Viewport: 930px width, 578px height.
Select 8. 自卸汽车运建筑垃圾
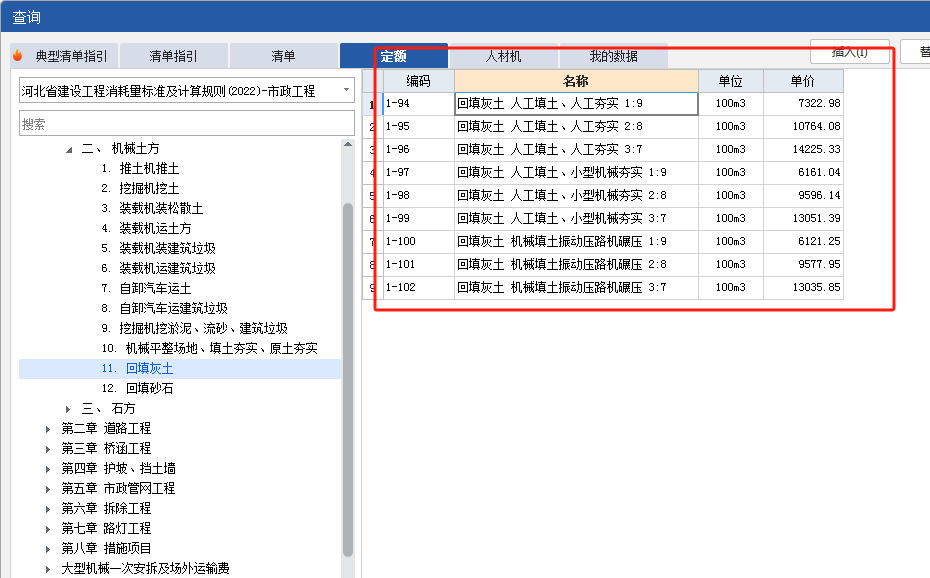[164, 308]
